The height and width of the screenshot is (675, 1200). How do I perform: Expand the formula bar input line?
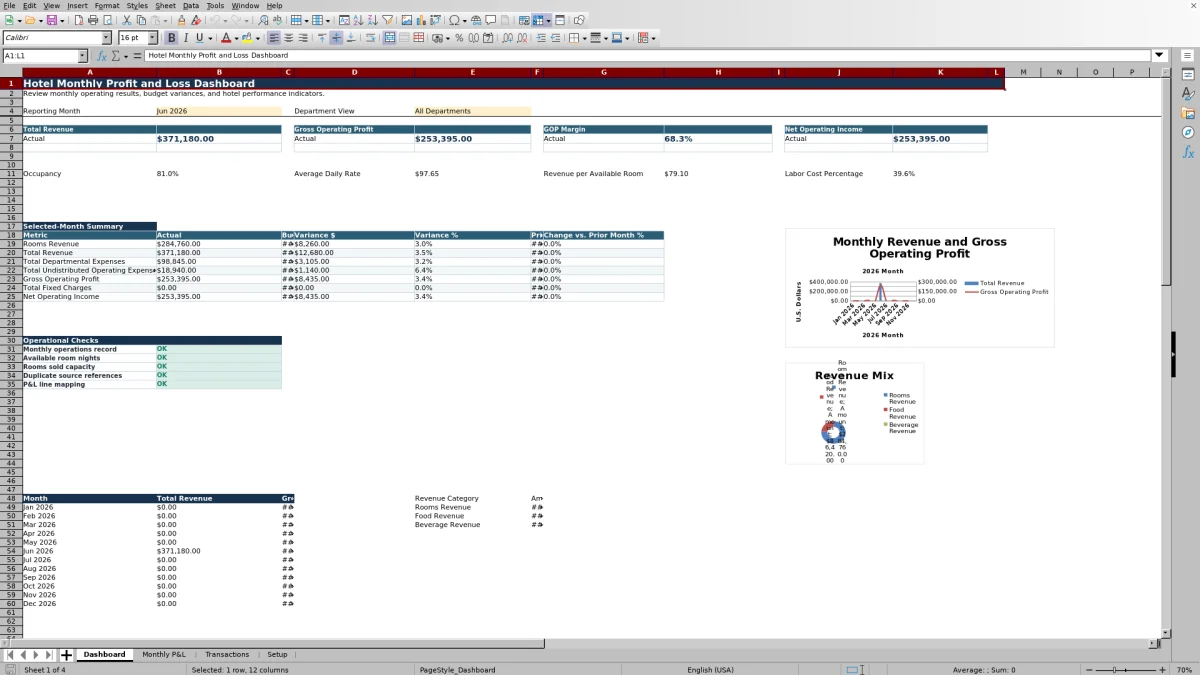tap(1160, 56)
